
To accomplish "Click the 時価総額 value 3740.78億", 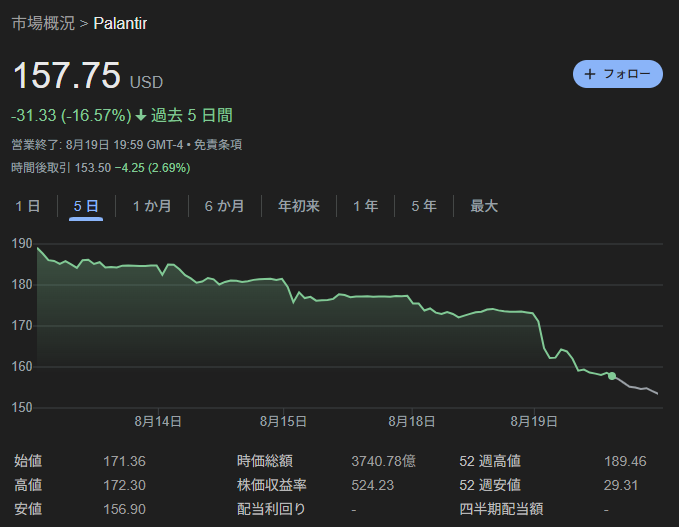I will point(383,461).
